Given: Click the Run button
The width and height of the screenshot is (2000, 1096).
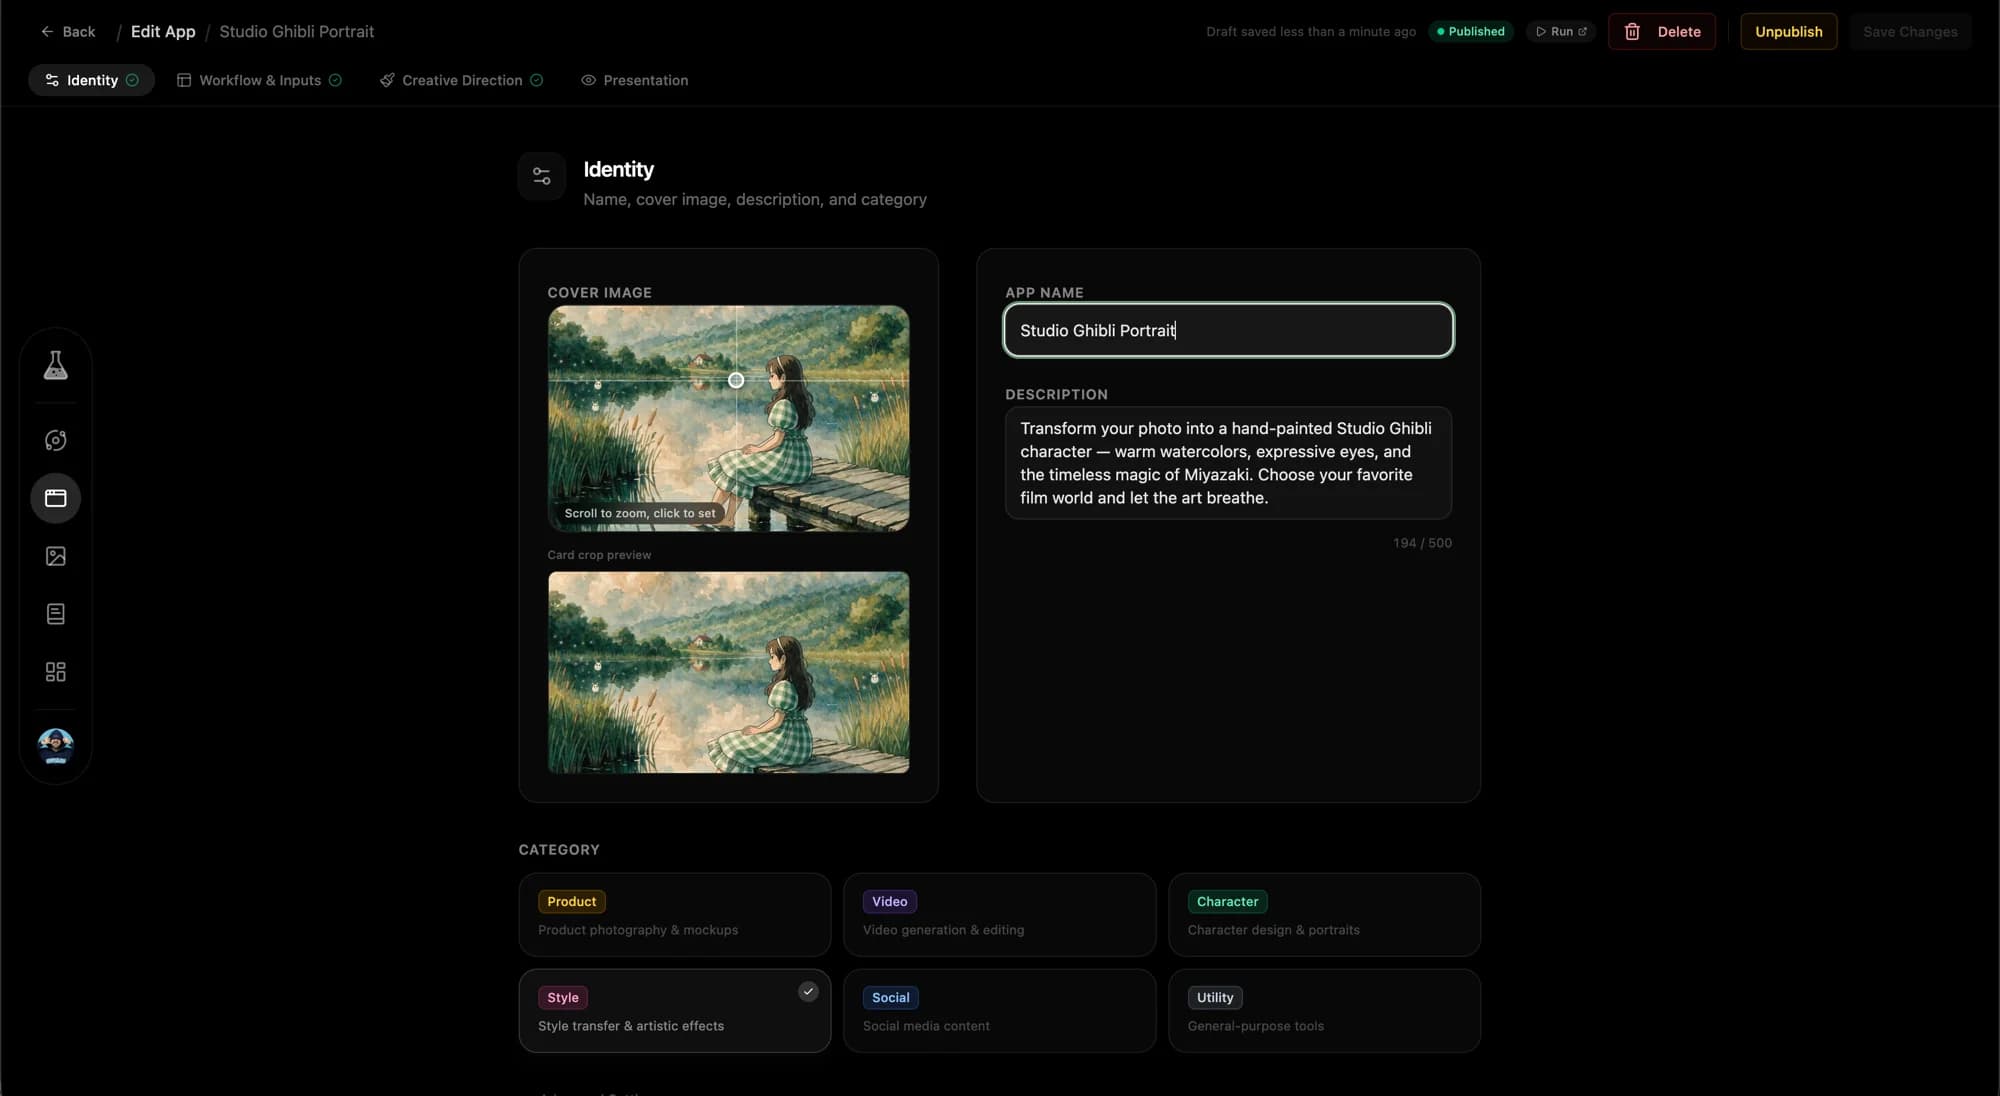Looking at the screenshot, I should 1561,32.
